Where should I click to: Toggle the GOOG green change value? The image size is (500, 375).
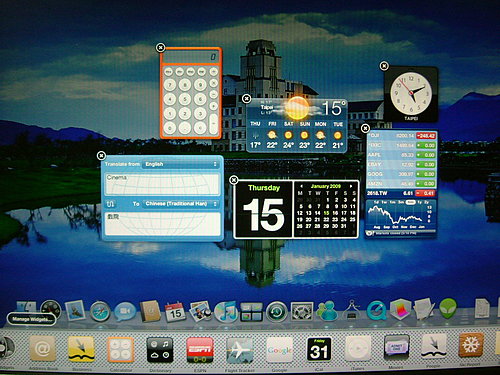click(x=426, y=174)
